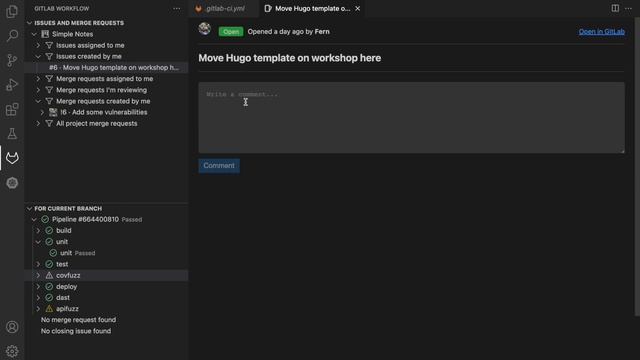The image size is (640, 360).
Task: Expand the covfuzz stage
Action: pos(38,276)
